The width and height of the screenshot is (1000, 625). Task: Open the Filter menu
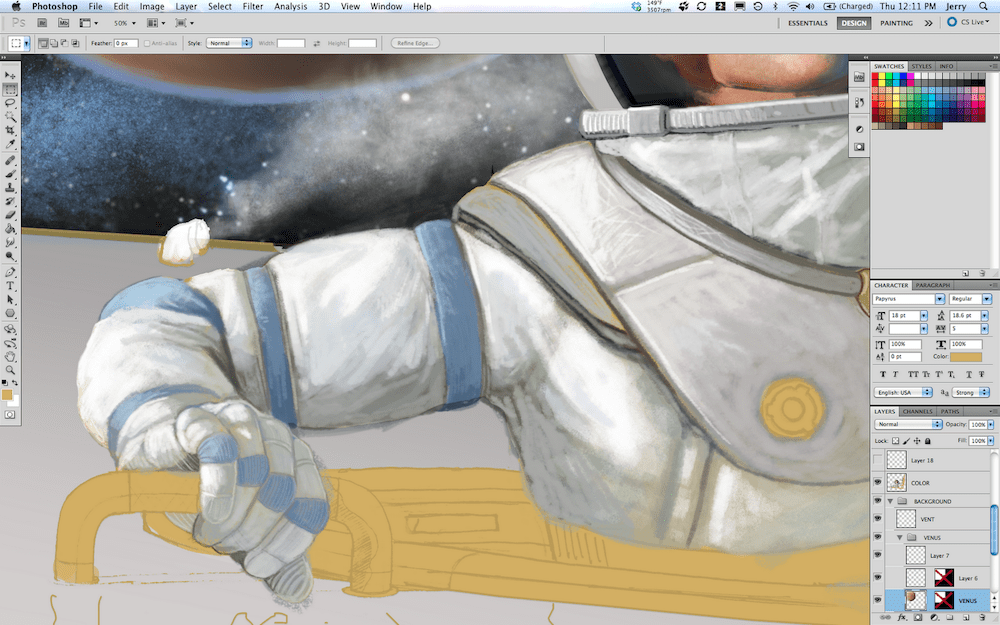[x=253, y=6]
